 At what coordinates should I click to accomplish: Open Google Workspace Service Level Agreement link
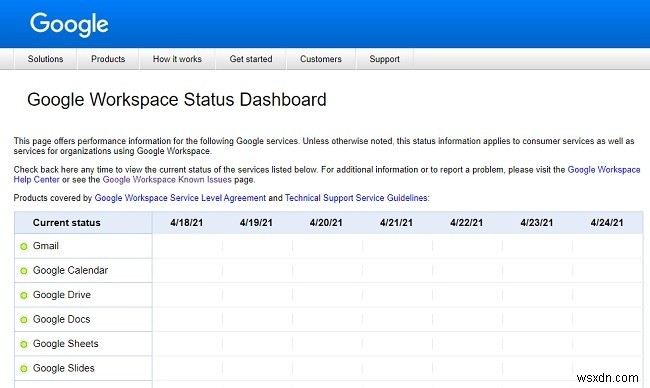tap(180, 198)
